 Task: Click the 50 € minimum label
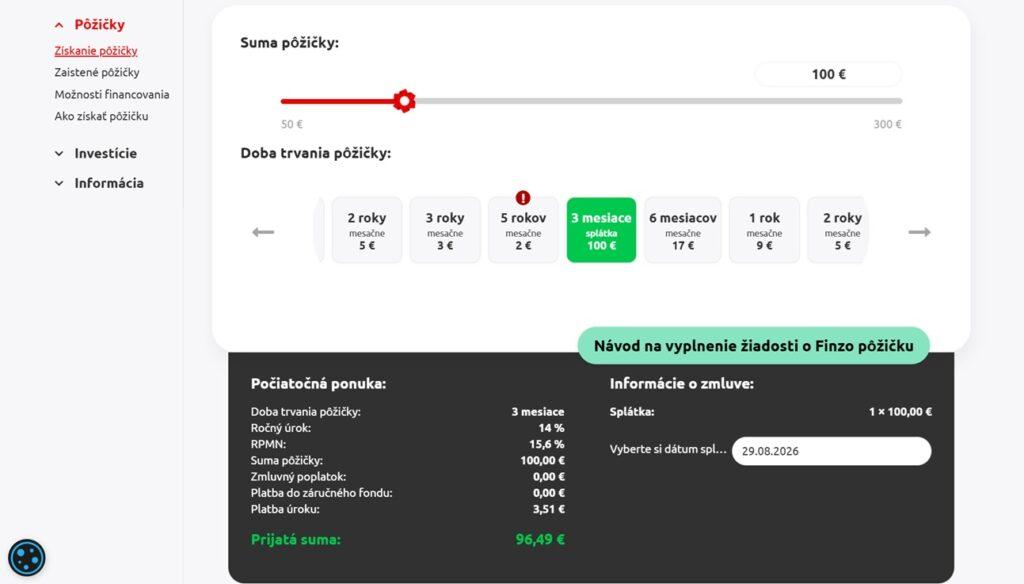click(x=292, y=124)
